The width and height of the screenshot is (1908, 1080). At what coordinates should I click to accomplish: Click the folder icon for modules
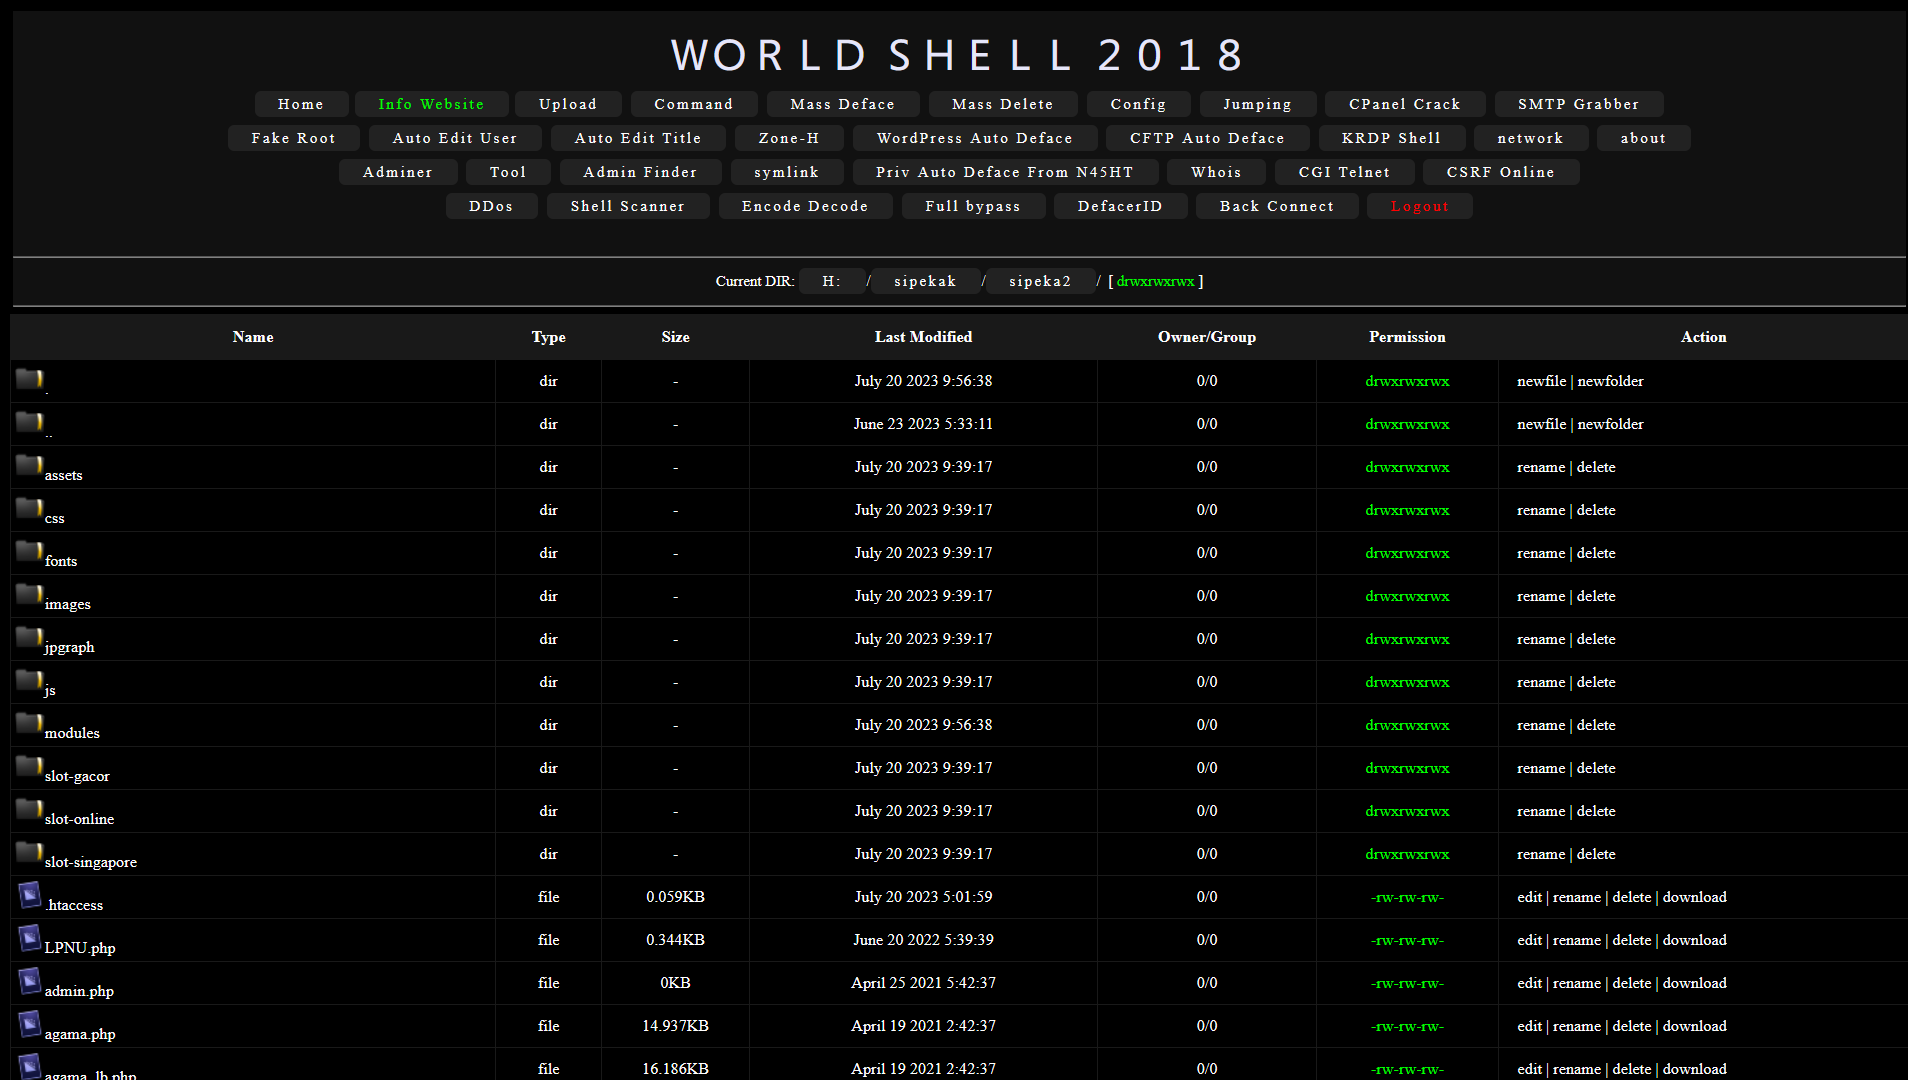tap(29, 723)
